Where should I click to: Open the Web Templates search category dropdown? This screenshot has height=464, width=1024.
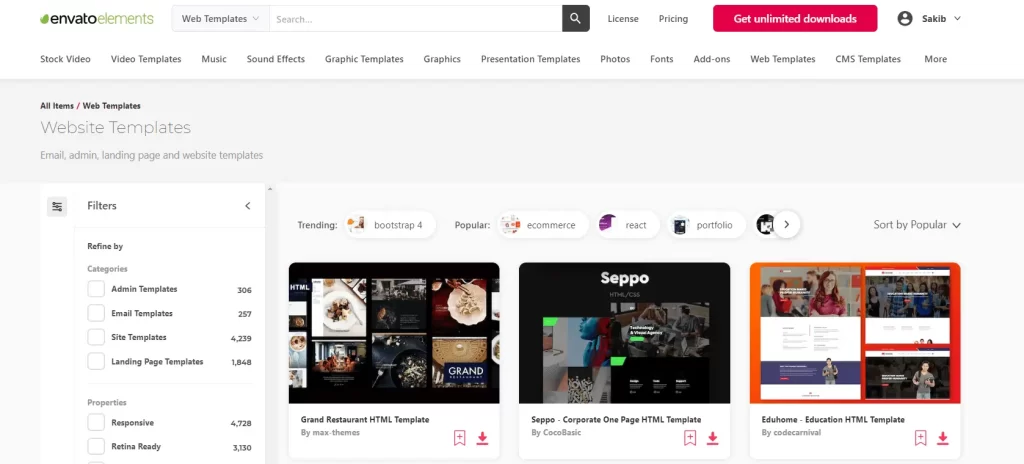click(221, 19)
